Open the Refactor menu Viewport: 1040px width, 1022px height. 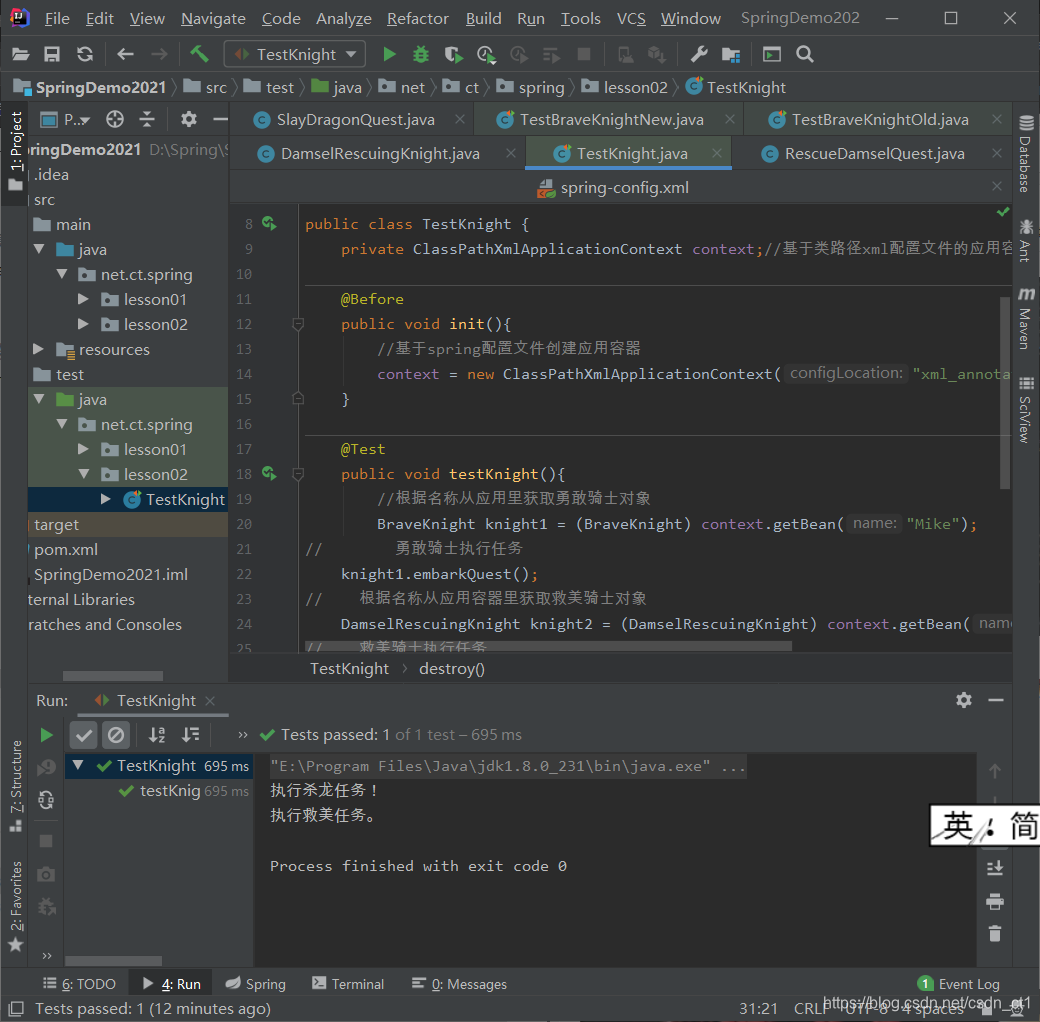coord(417,19)
